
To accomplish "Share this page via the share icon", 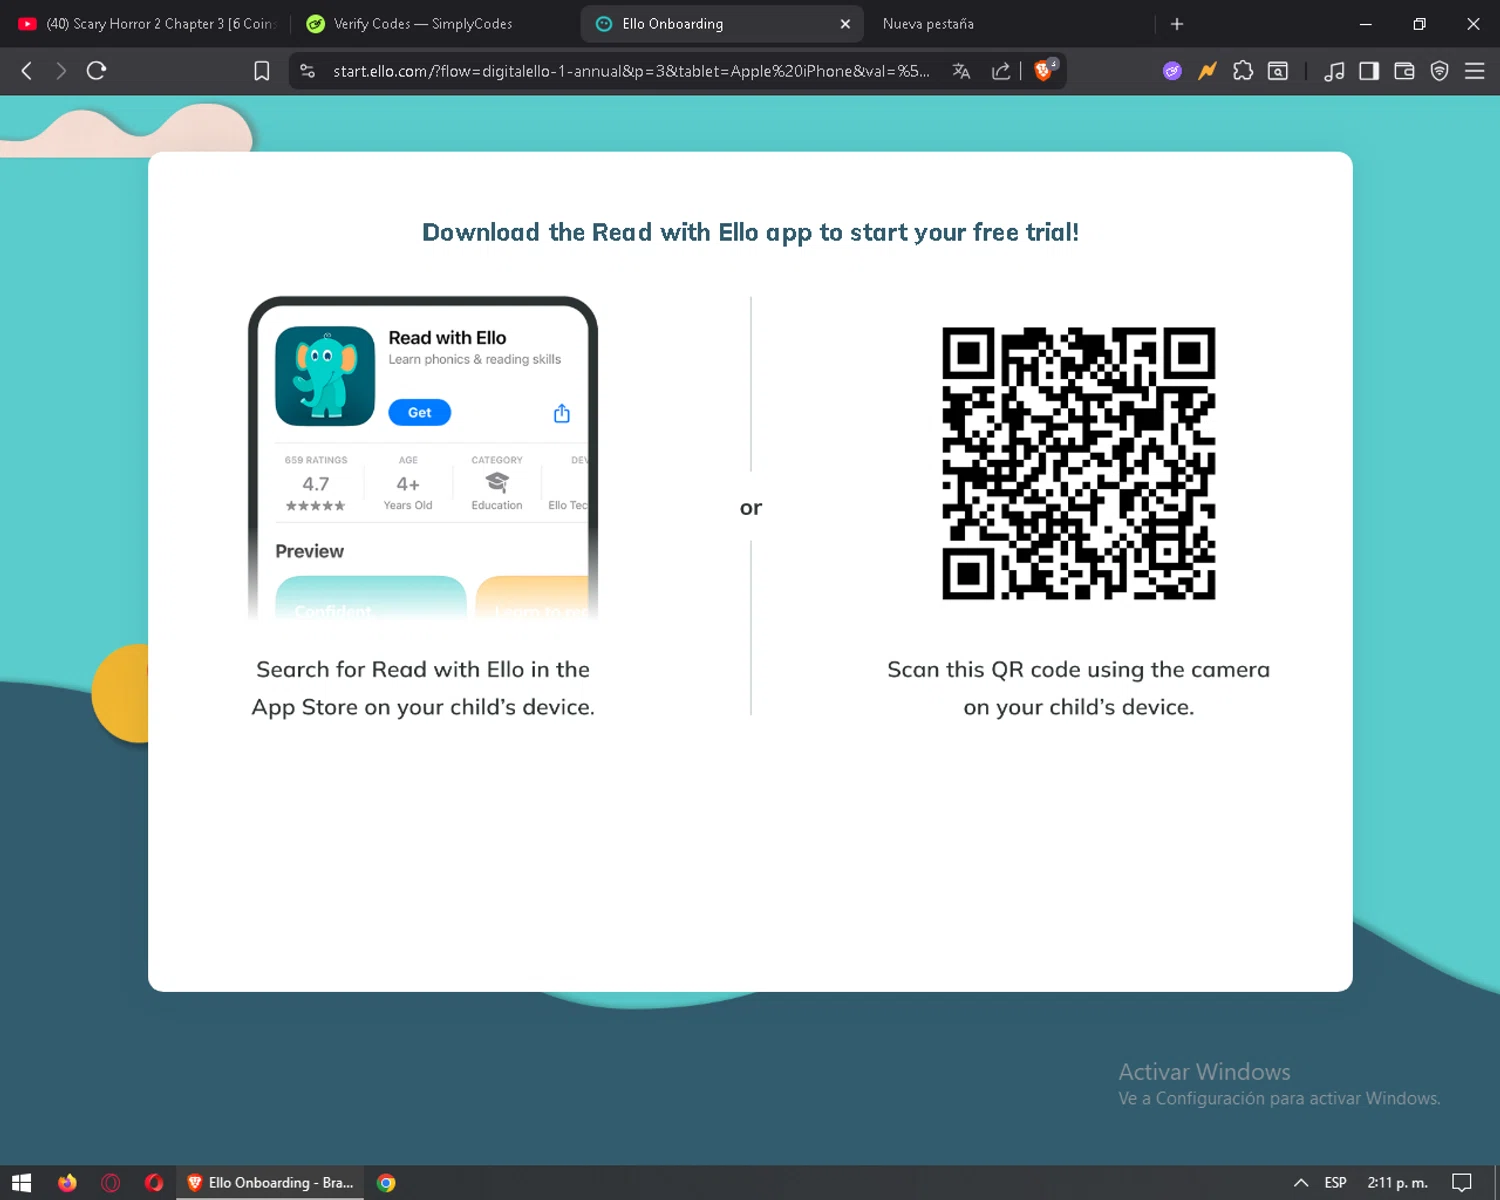I will (1000, 71).
